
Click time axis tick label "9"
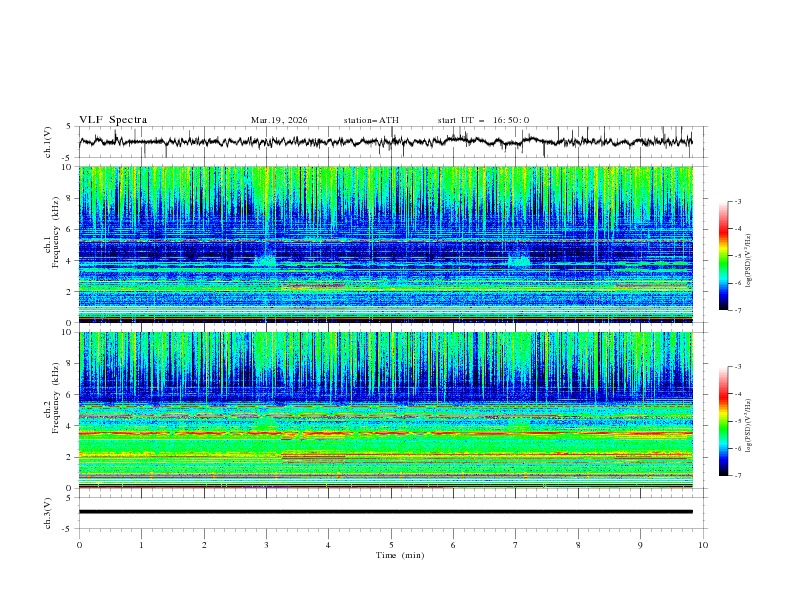pos(640,545)
